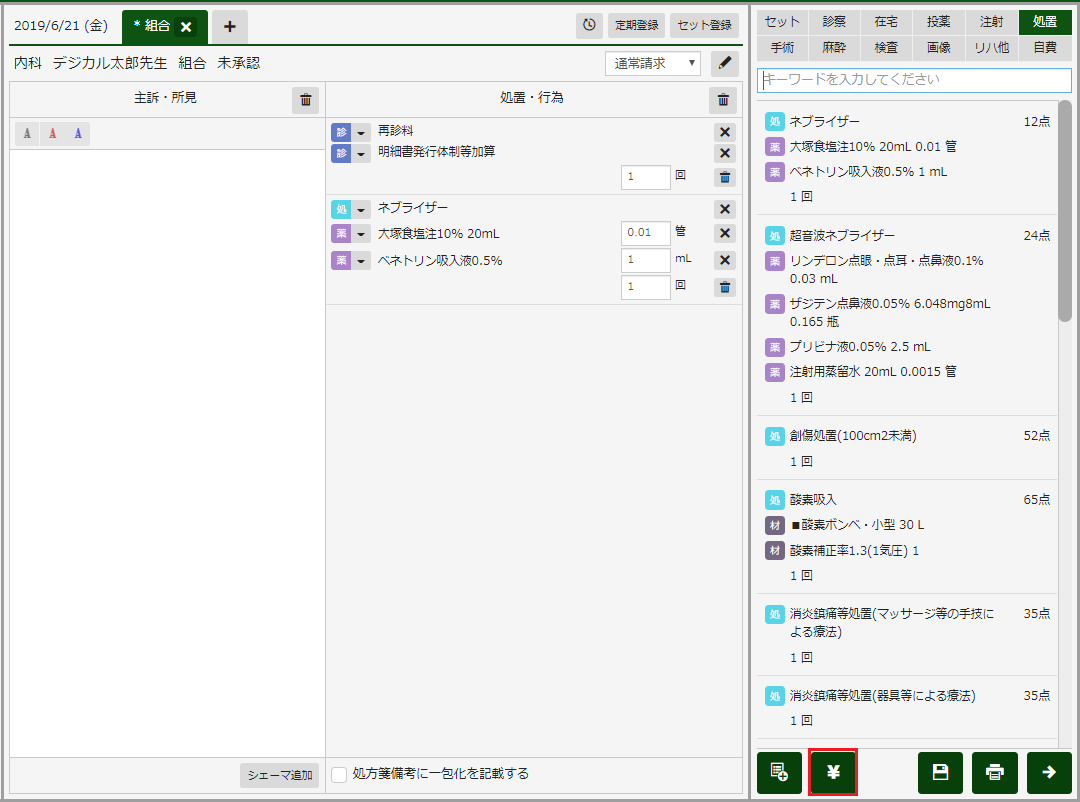Click the ベネトリン mL quantity field

pos(645,260)
